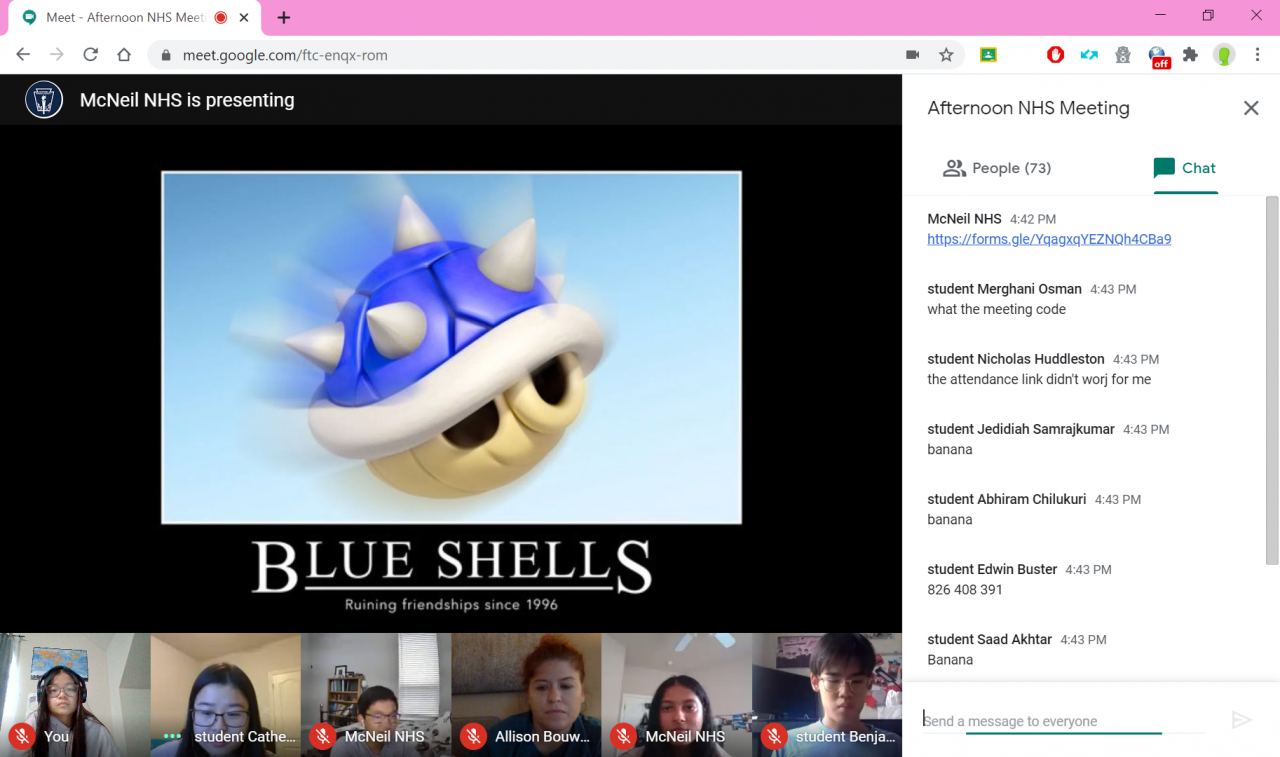Click the blue arrows extension icon
The image size is (1280, 757).
1089,55
